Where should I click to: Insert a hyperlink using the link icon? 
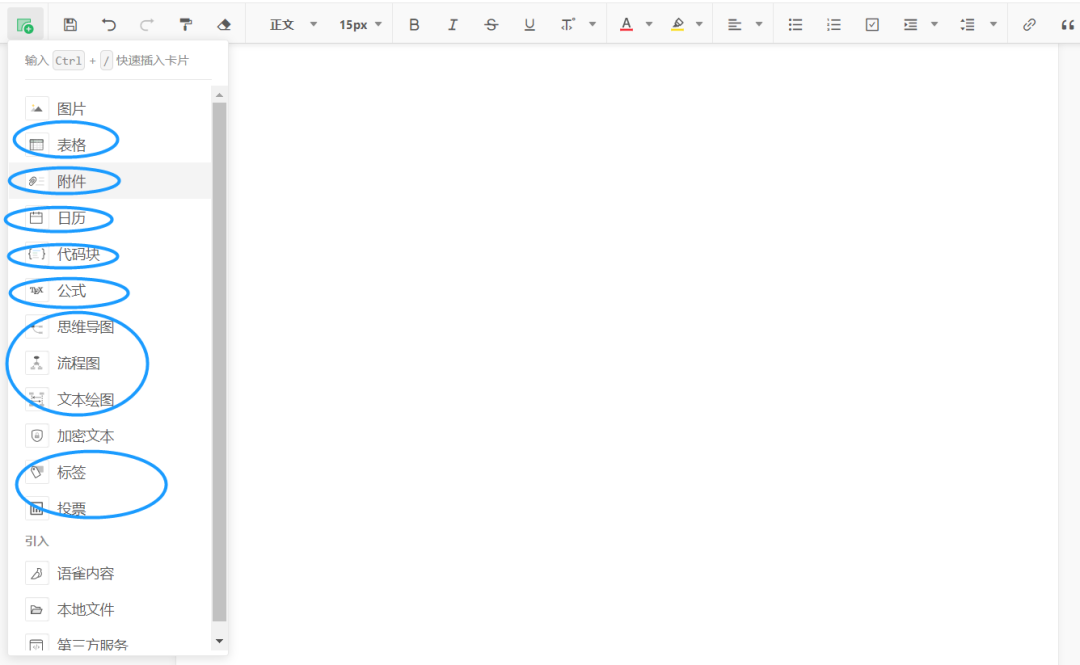tap(1029, 25)
